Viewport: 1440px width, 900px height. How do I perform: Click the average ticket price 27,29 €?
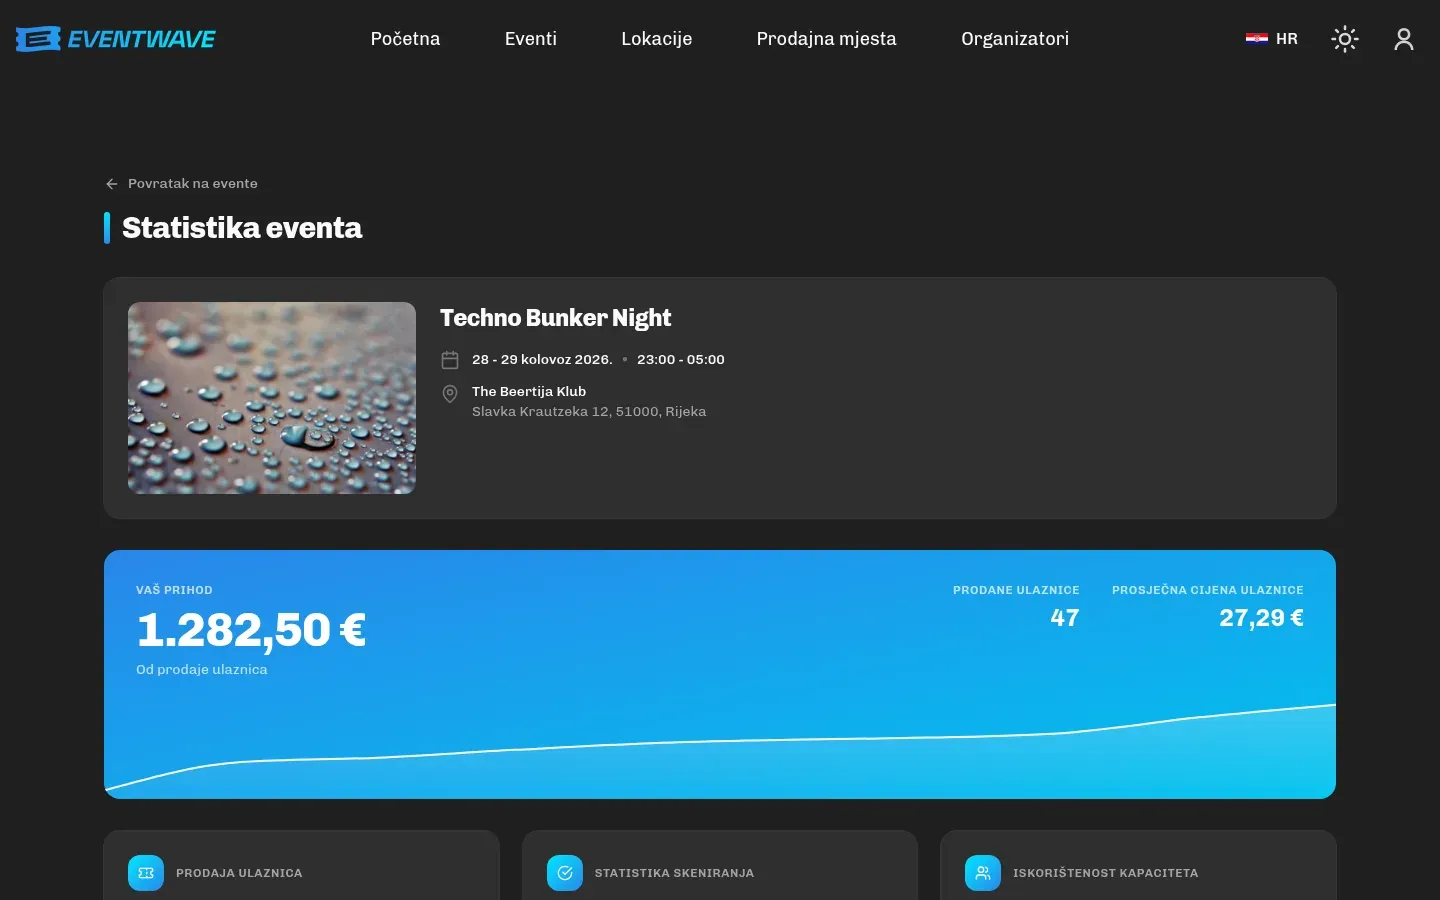(1261, 618)
